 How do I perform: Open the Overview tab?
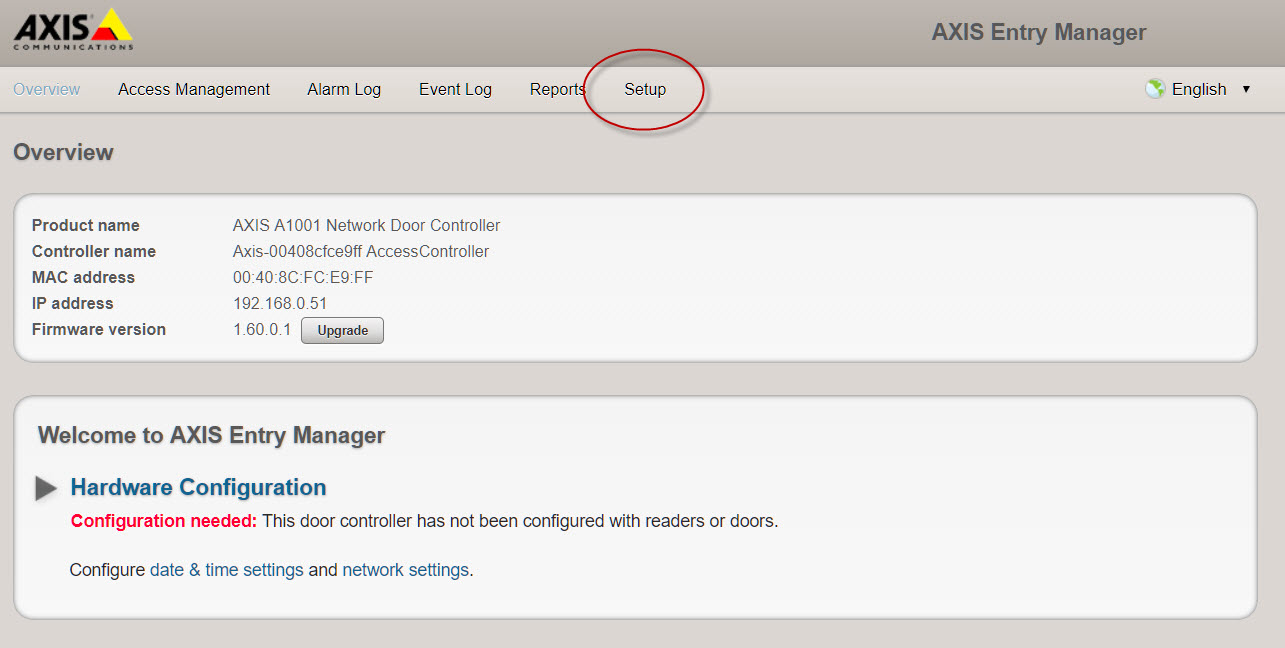coord(47,89)
